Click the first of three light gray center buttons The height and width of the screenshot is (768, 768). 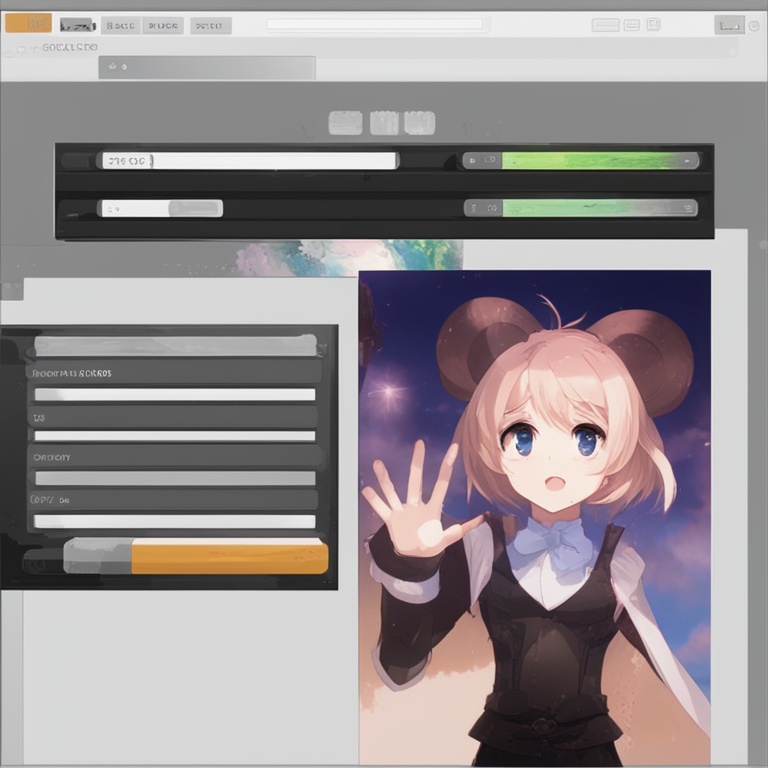click(345, 123)
